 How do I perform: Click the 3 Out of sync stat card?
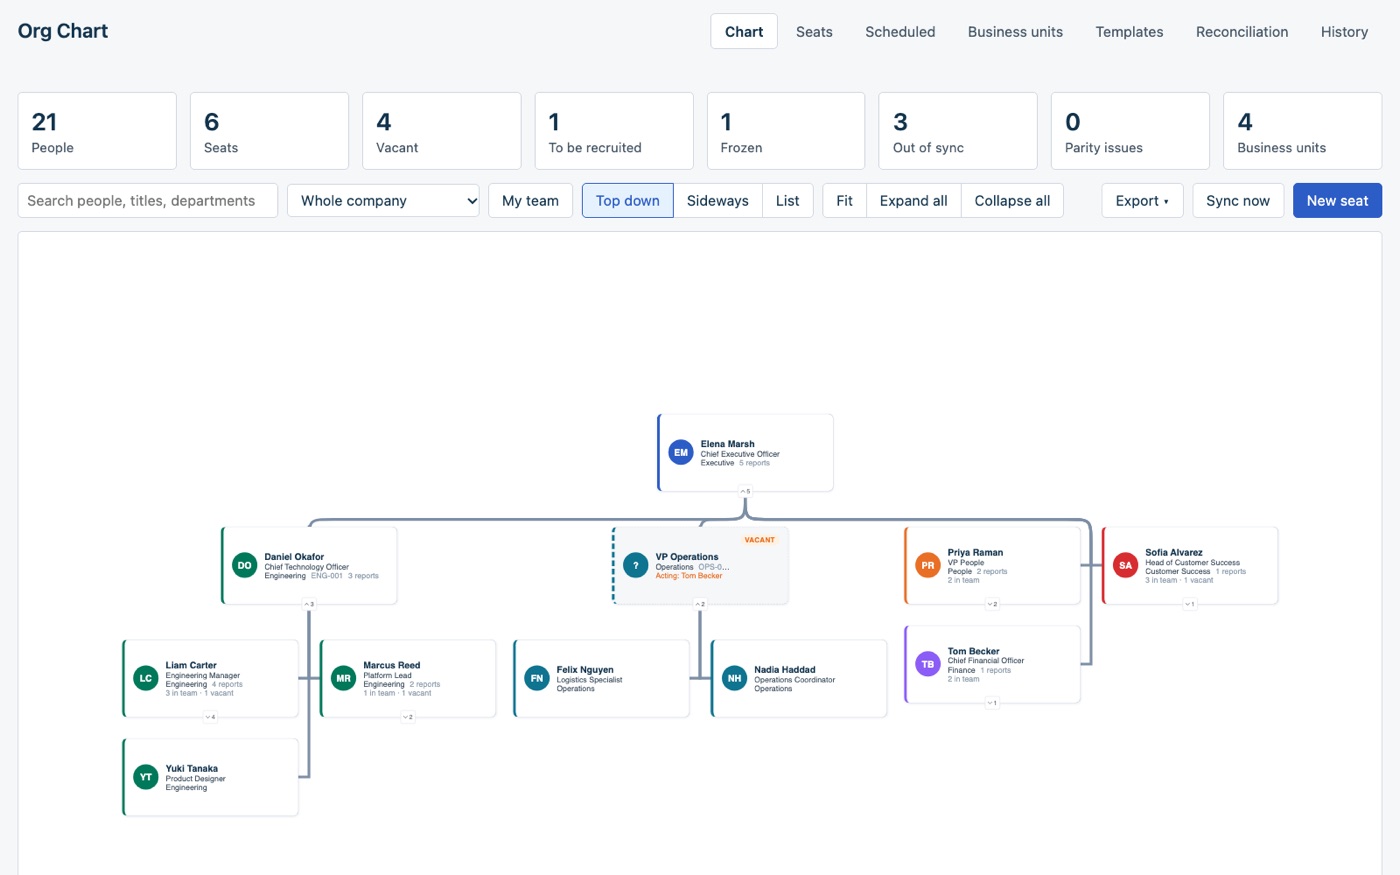click(958, 131)
